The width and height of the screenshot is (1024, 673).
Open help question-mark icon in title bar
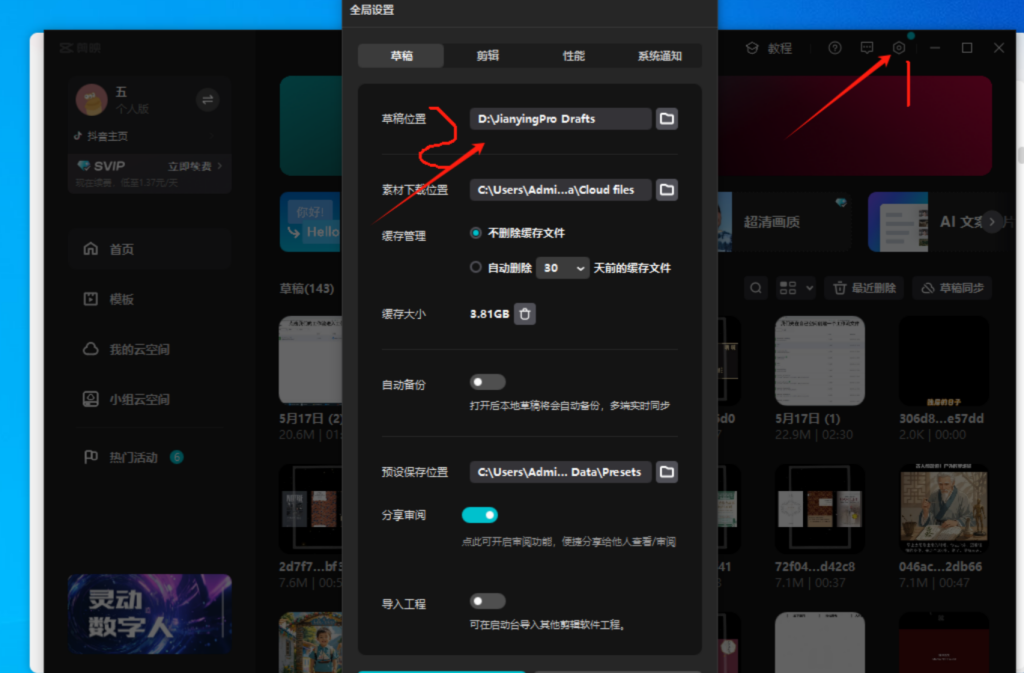835,48
